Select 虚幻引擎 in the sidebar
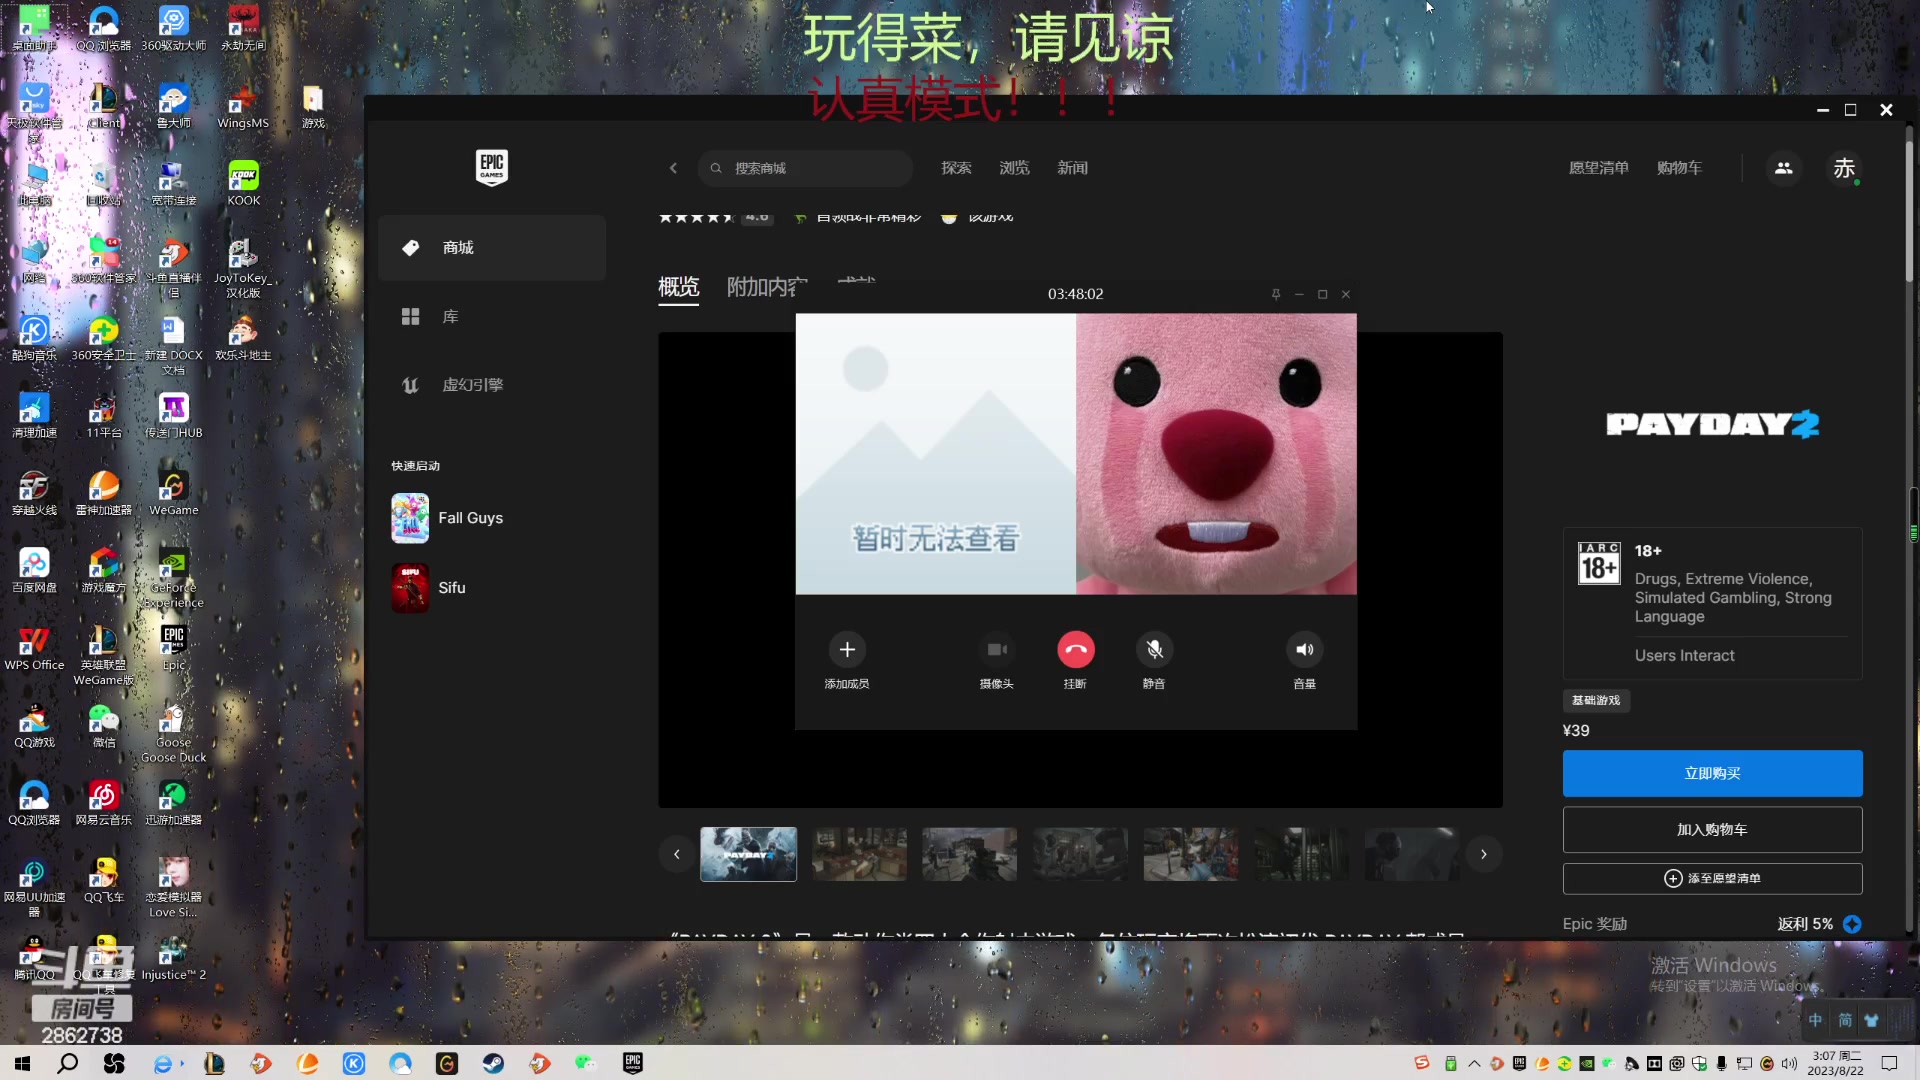 coord(492,385)
